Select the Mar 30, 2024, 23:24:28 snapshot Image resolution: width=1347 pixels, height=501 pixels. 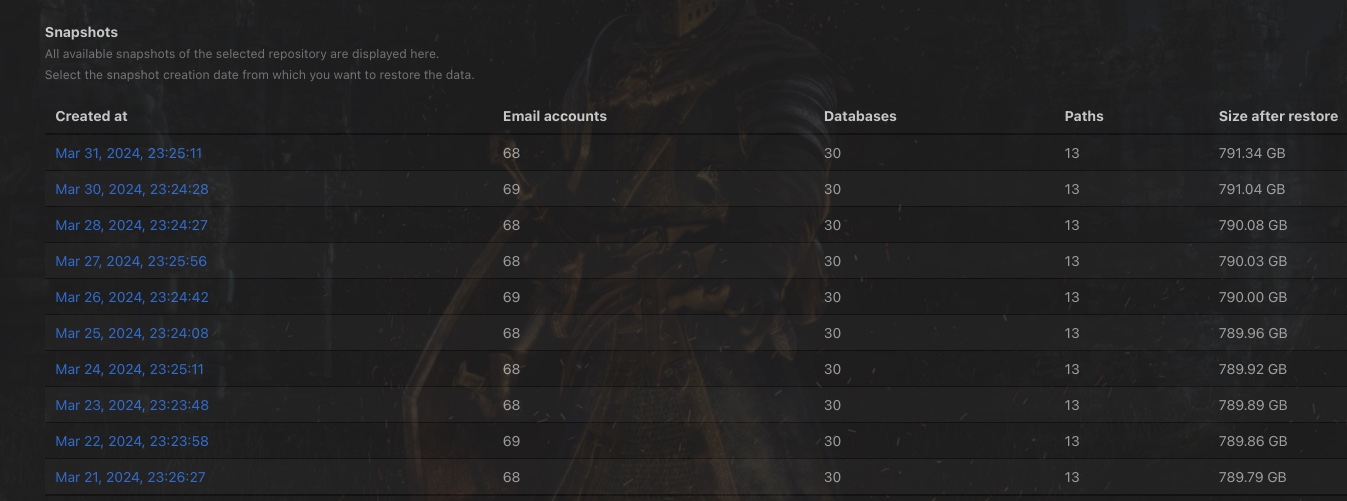[x=131, y=189]
